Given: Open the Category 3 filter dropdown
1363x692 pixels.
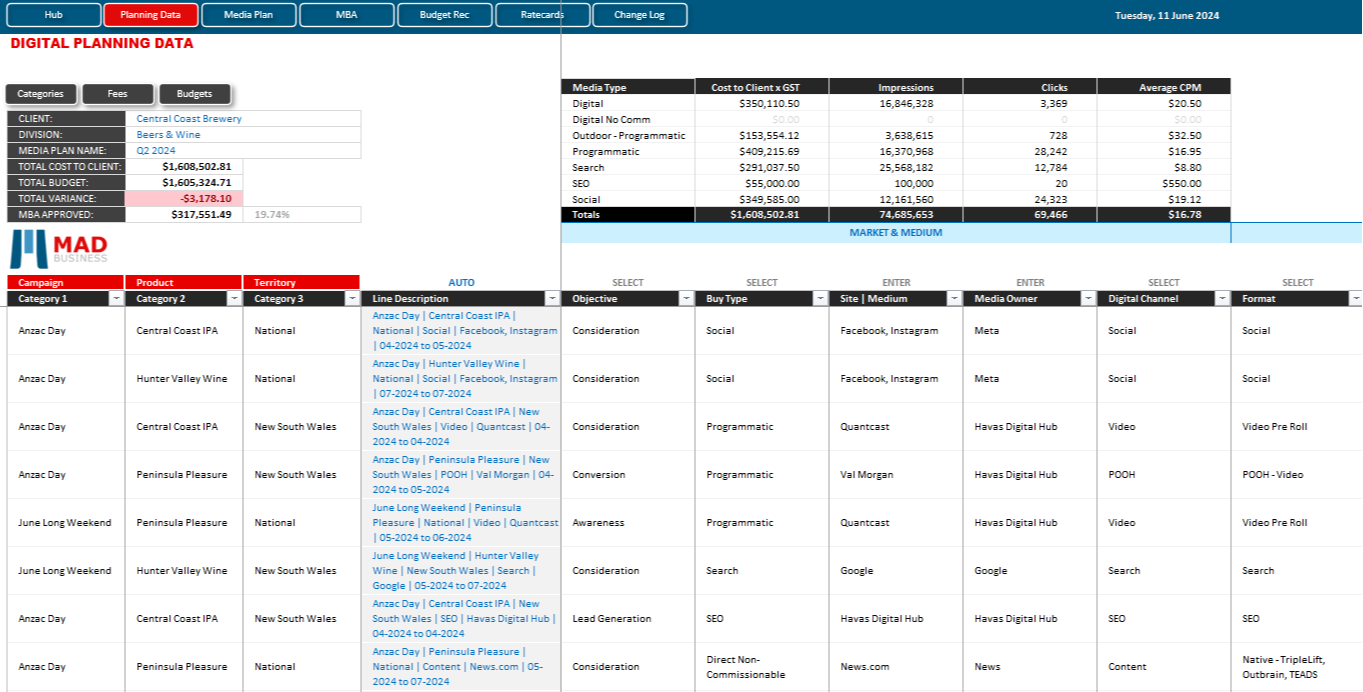Looking at the screenshot, I should (352, 299).
